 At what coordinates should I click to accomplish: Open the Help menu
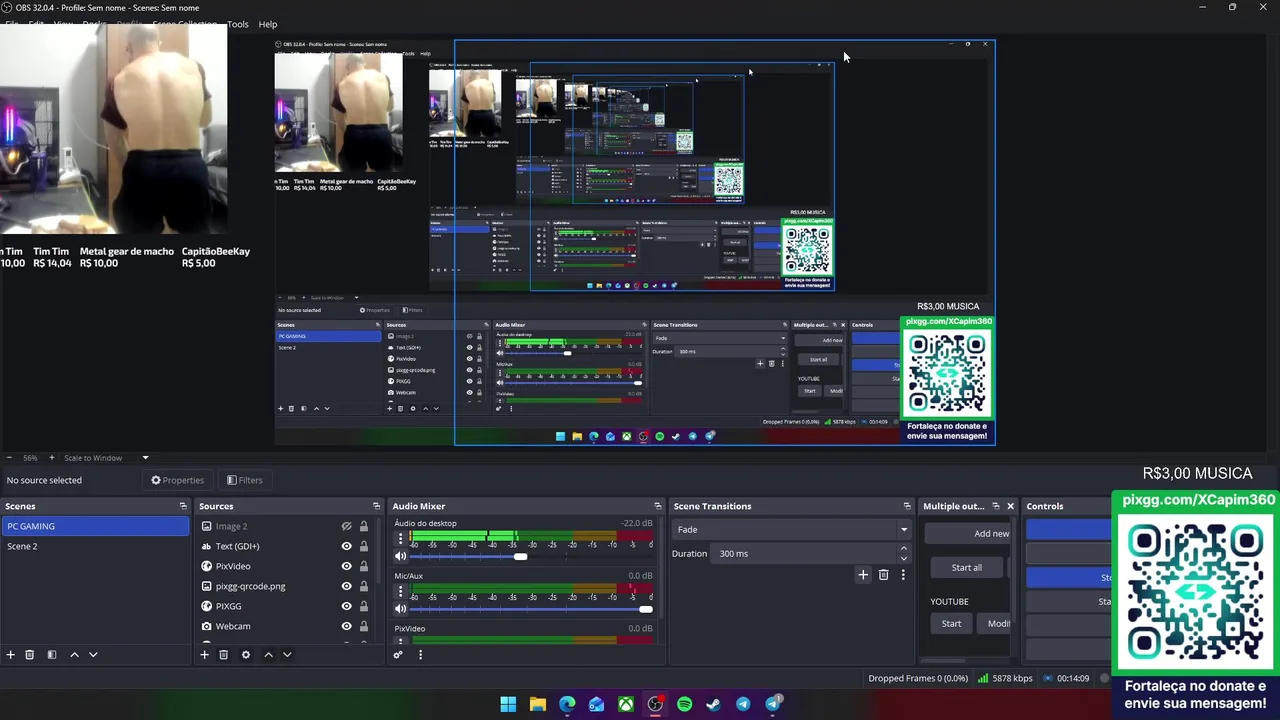pos(268,24)
